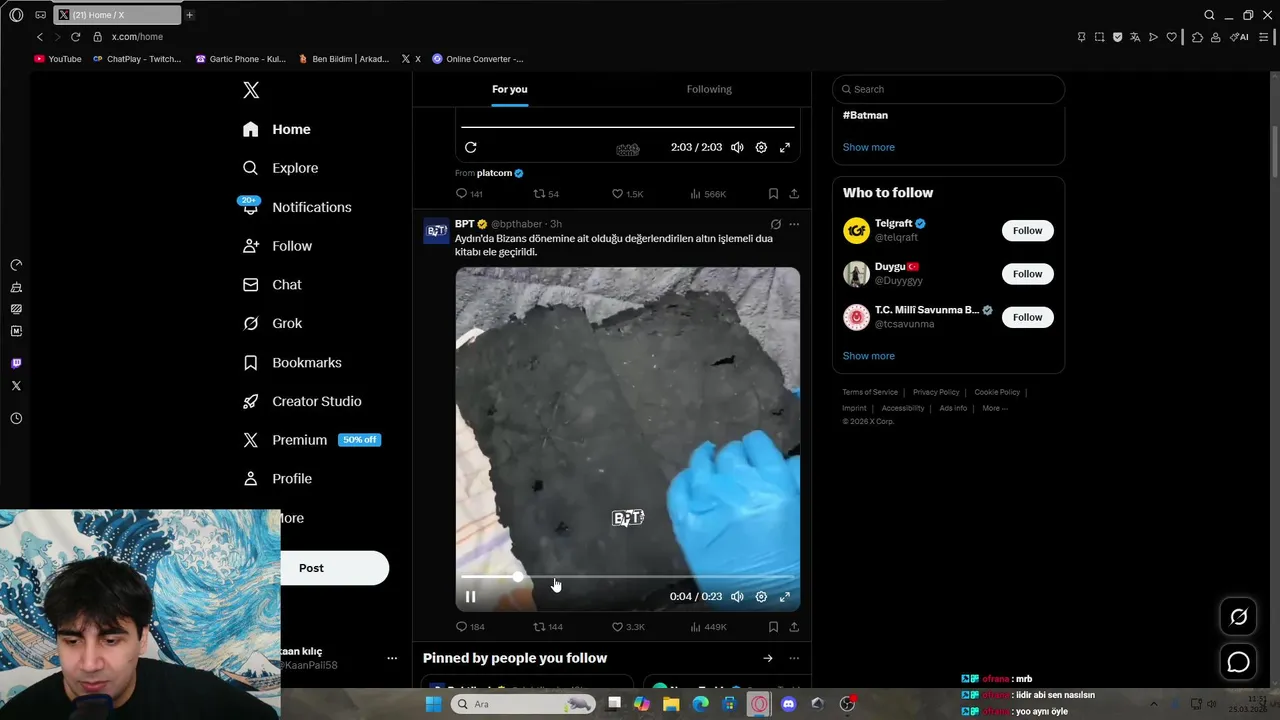Open Bookmarks from the sidebar
Viewport: 1280px width, 720px height.
tap(292, 362)
